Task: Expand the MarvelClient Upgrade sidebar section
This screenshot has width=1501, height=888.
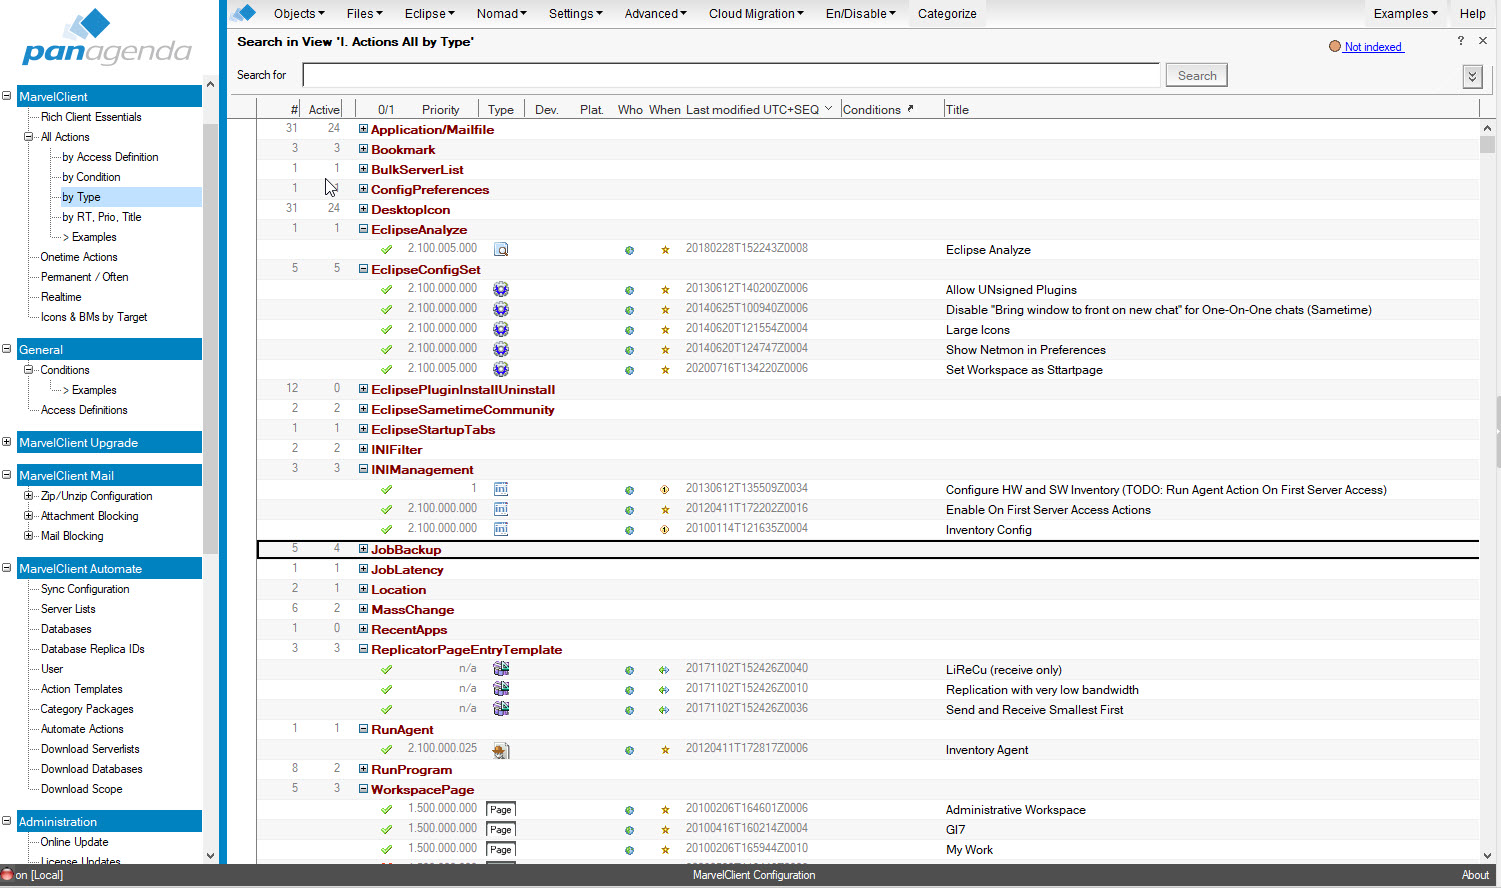Action: [x=7, y=442]
